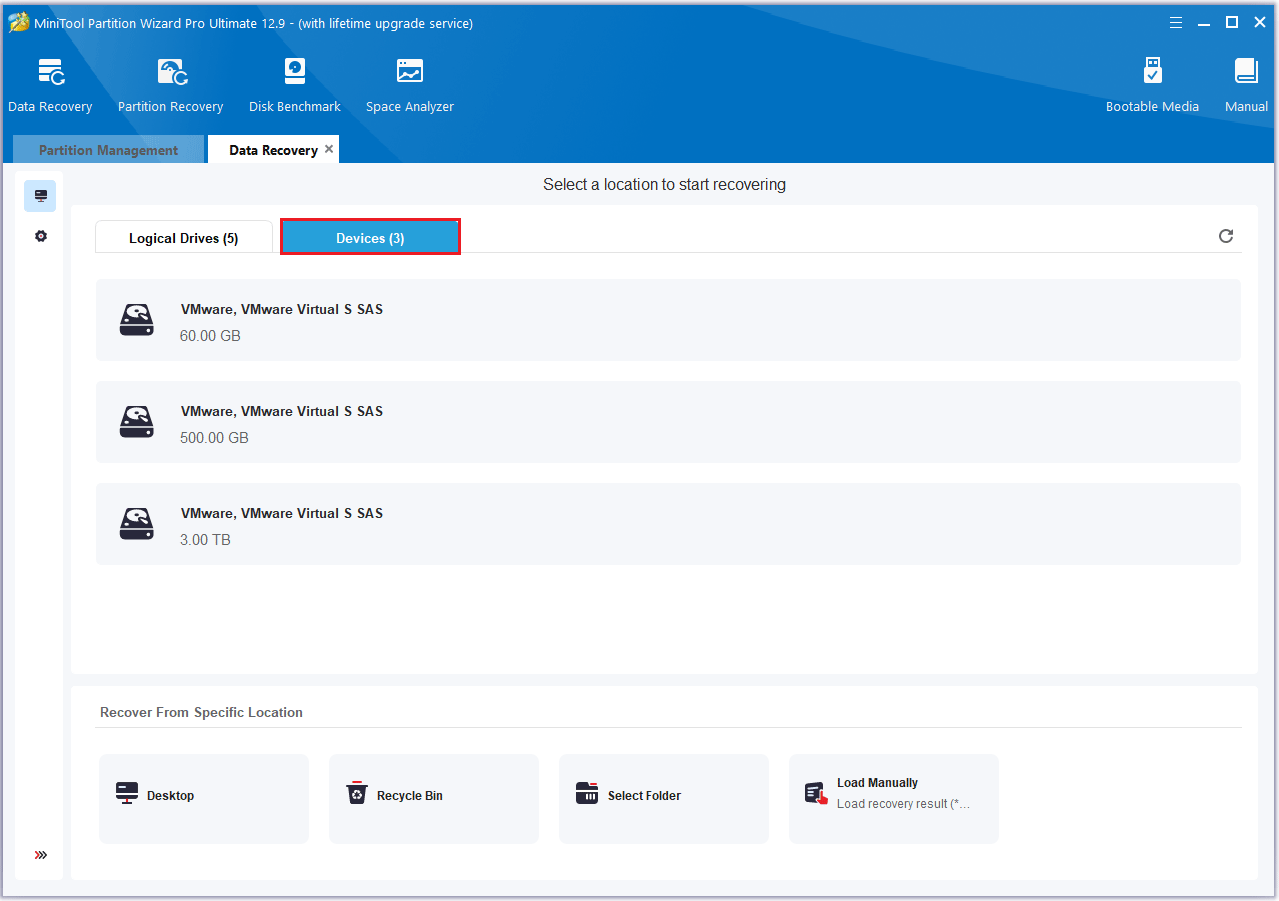Click the "60.00 GB" size text
The height and width of the screenshot is (901, 1279).
(210, 336)
